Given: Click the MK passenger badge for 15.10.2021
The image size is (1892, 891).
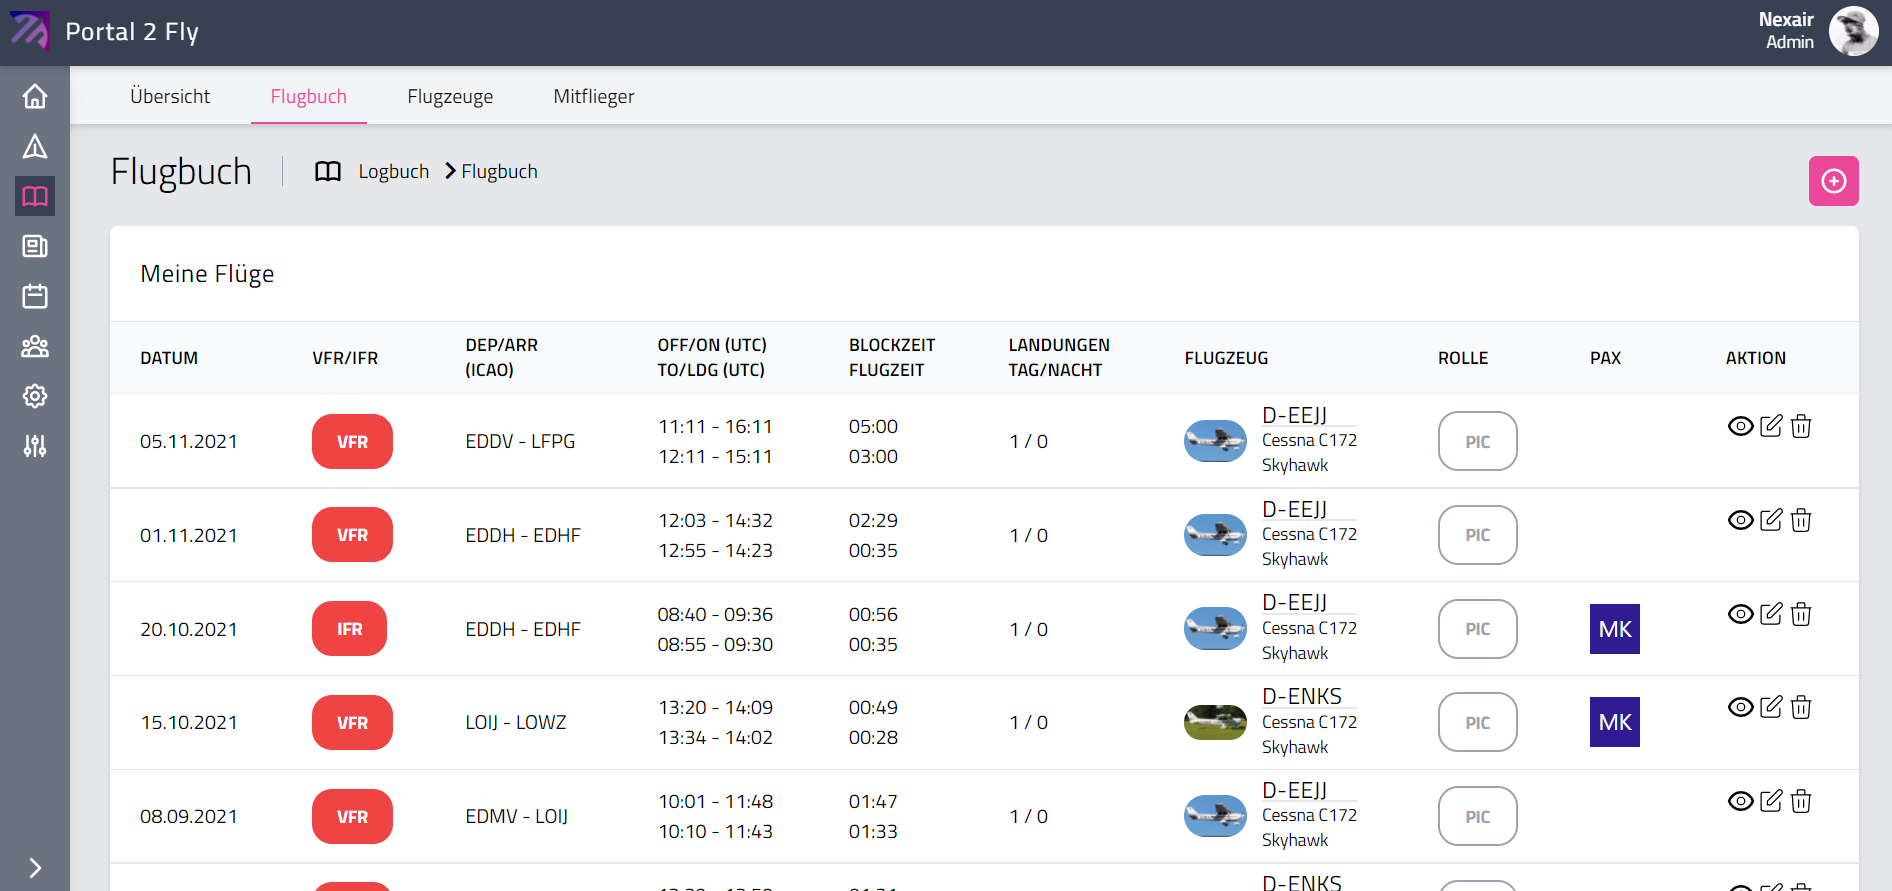Looking at the screenshot, I should click(x=1614, y=722).
